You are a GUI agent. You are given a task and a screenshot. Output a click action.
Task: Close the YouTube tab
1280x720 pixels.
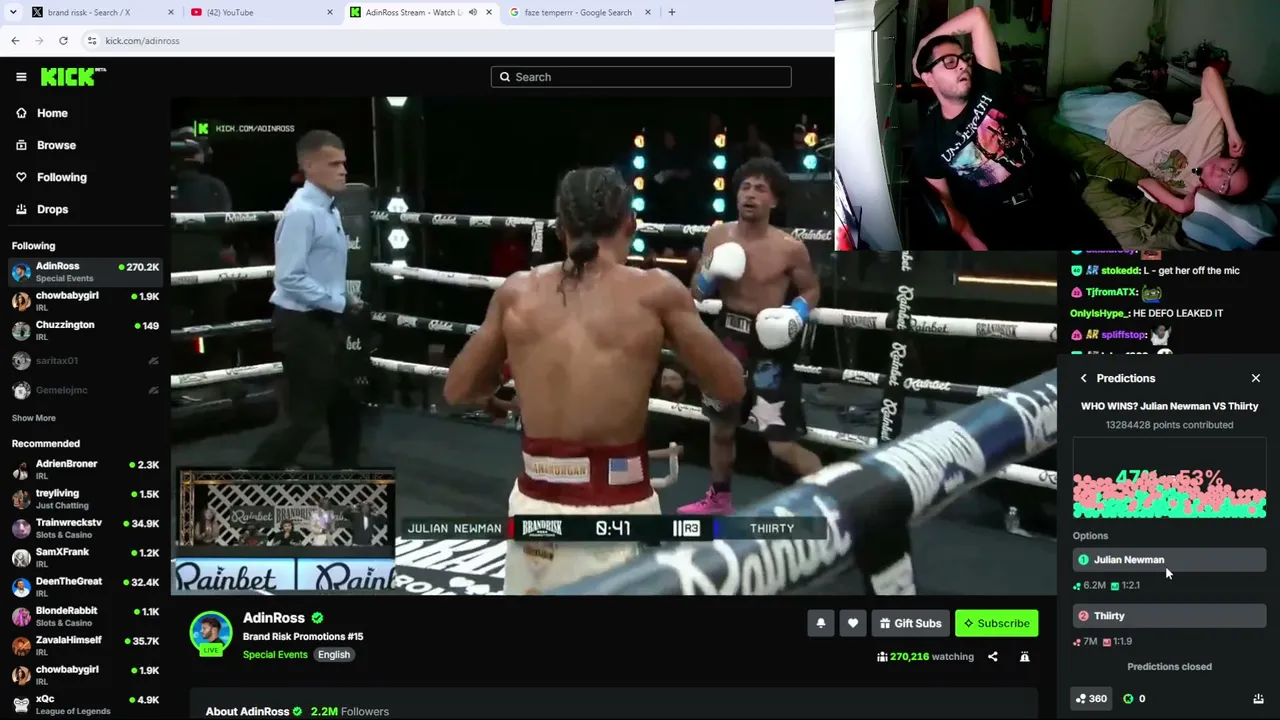pos(330,12)
